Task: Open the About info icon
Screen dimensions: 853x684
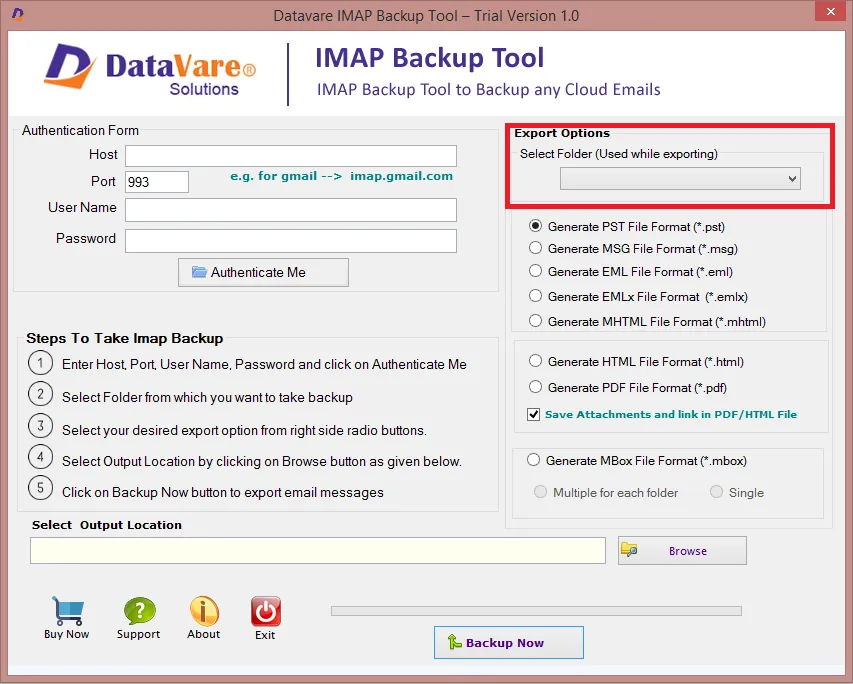Action: [204, 611]
